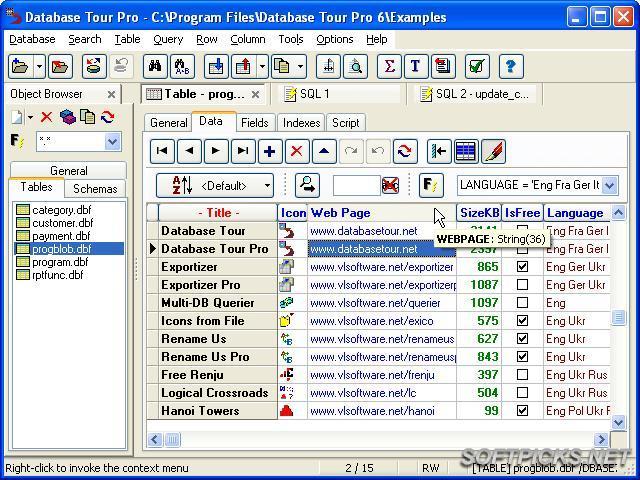Click the search-in-column icon beside the search box

(307, 185)
